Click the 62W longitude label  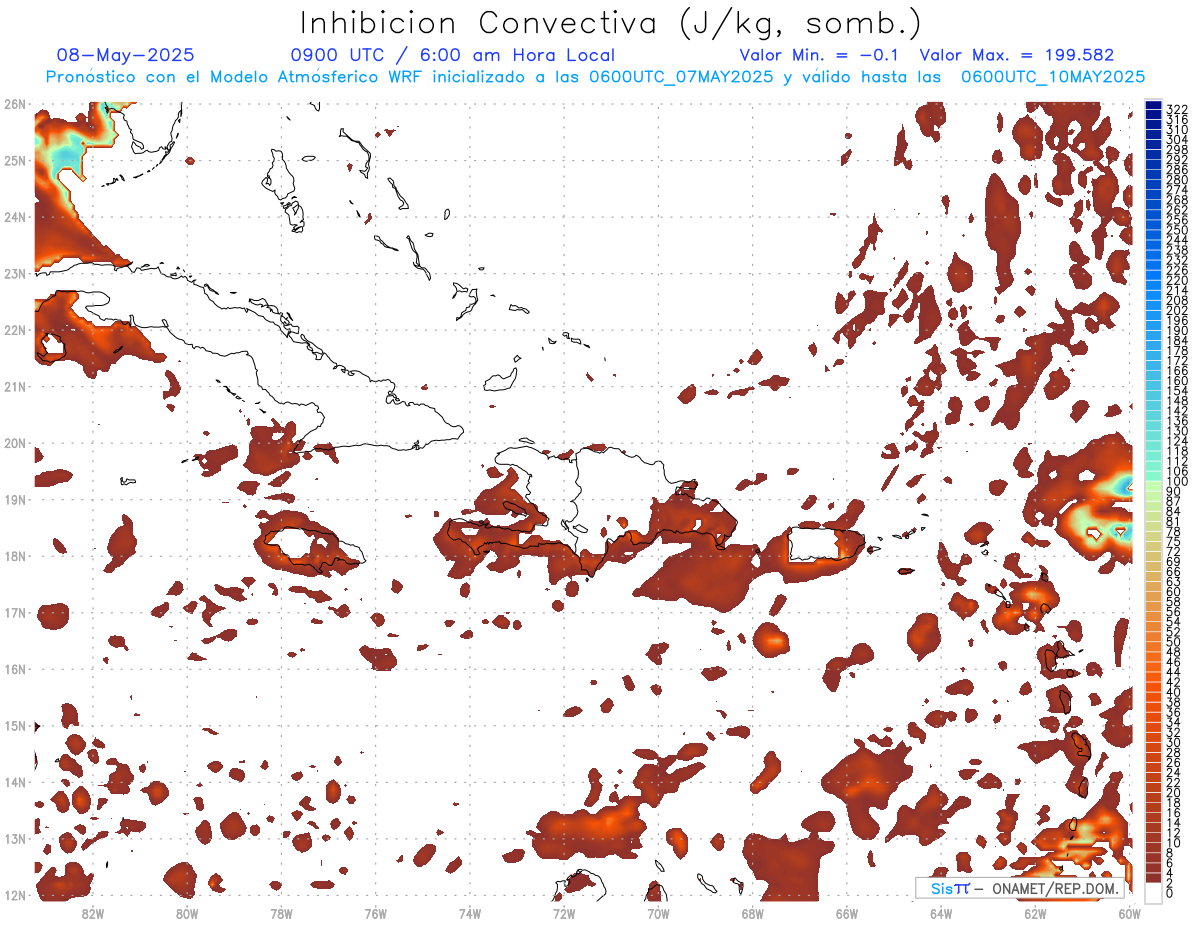tap(1035, 913)
